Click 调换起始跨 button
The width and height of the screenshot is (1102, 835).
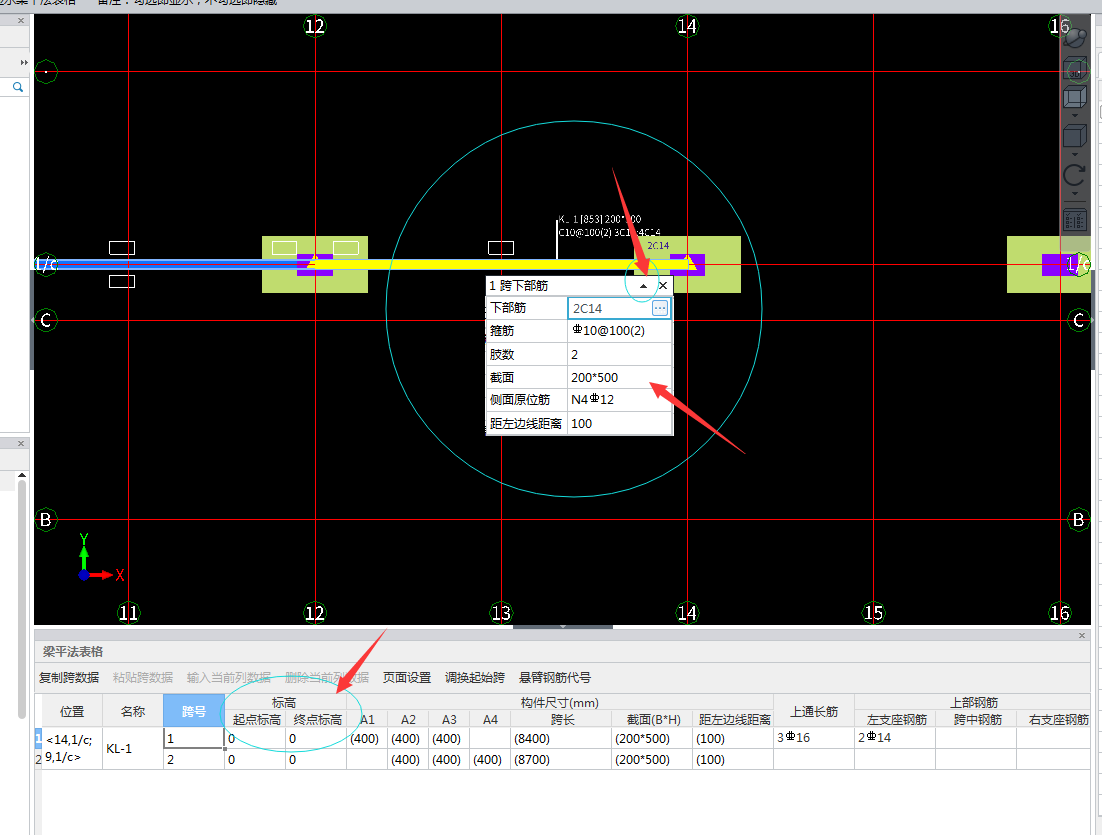(x=475, y=677)
